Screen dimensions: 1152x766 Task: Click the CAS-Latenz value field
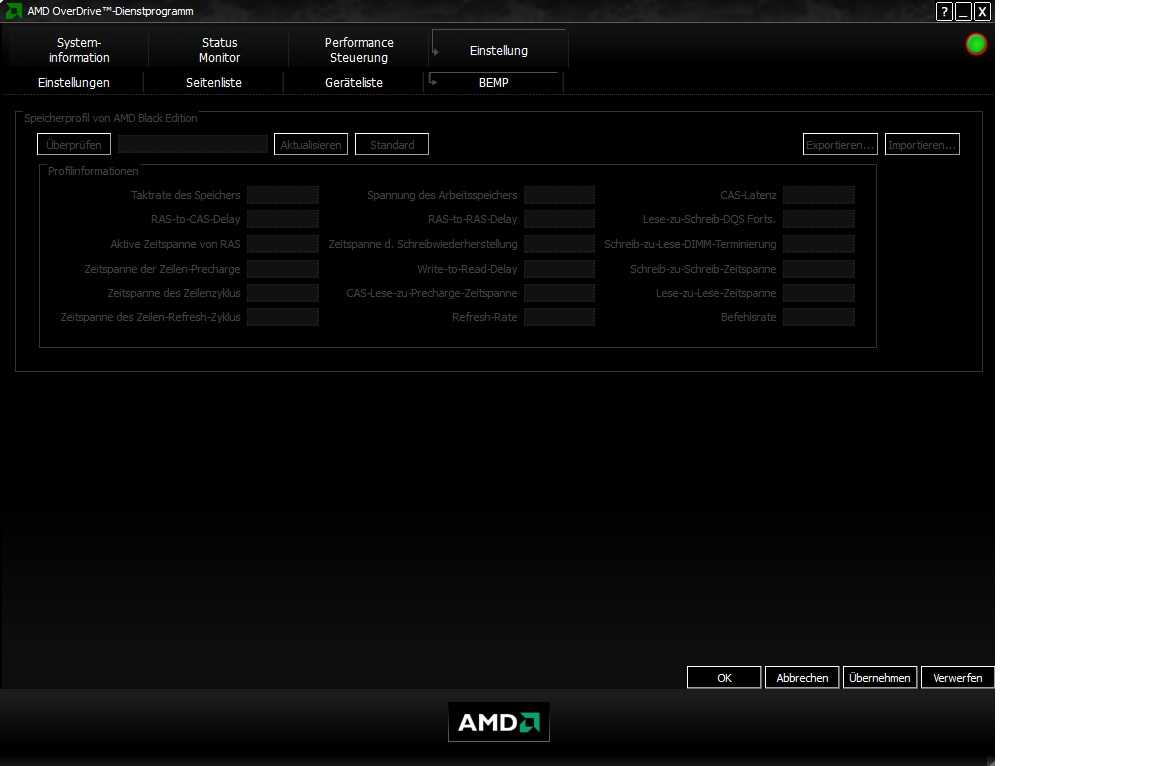click(x=818, y=195)
